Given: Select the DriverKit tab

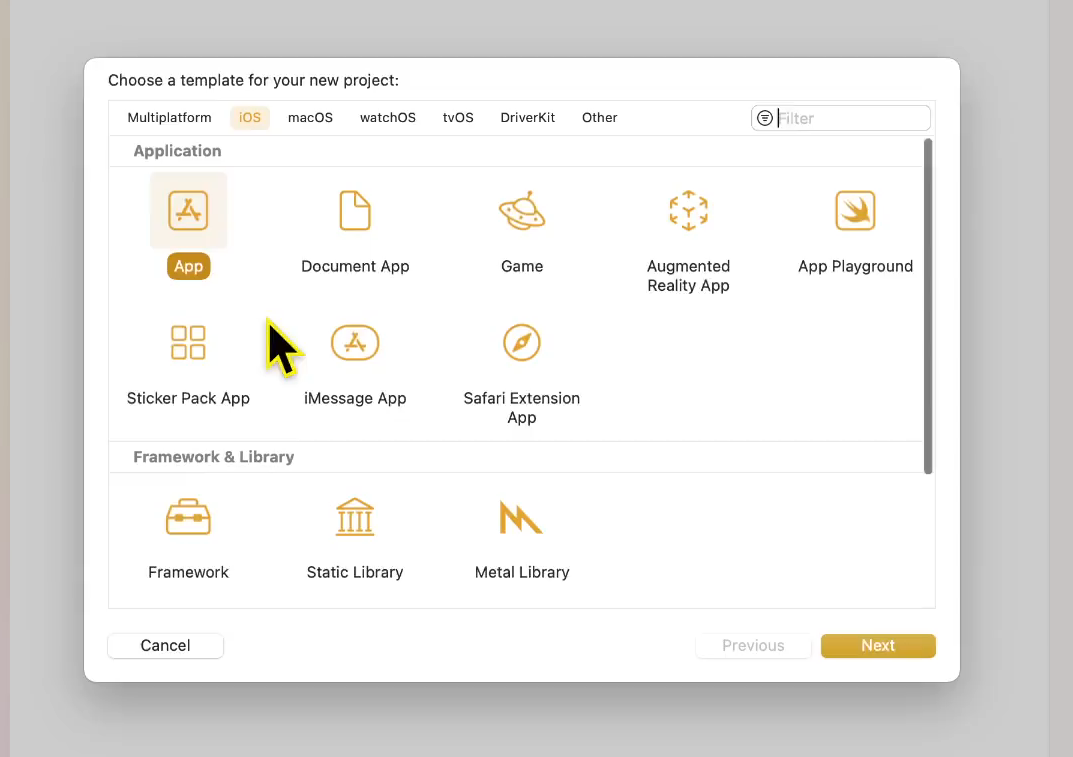Looking at the screenshot, I should pos(528,118).
